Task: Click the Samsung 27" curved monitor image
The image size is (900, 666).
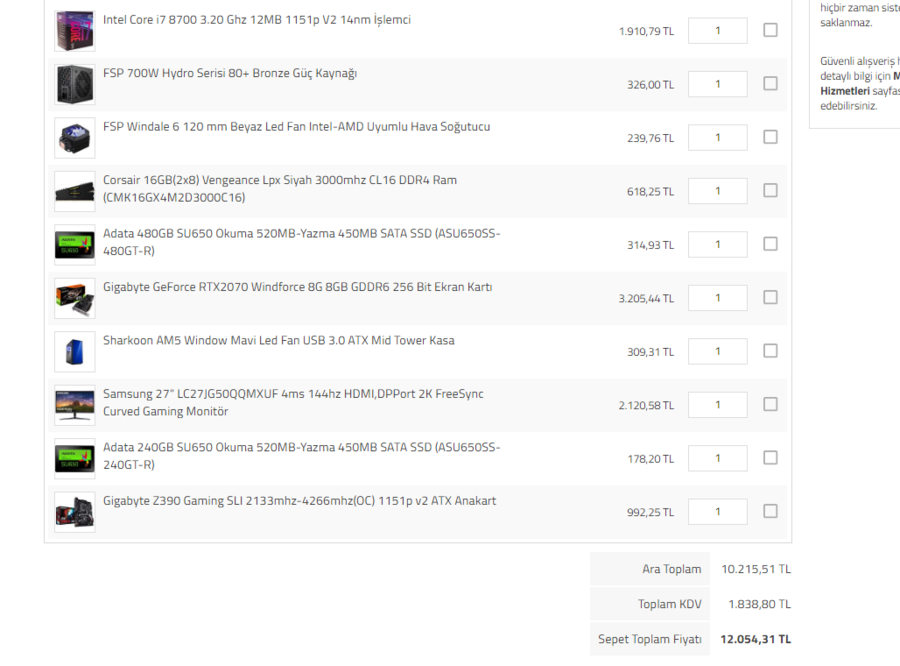Action: tap(75, 405)
